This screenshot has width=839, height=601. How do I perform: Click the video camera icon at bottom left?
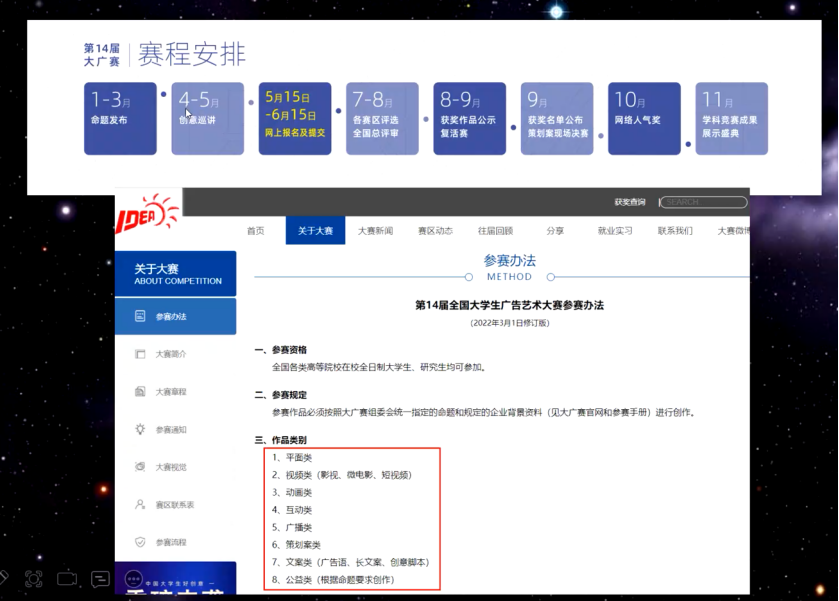tap(67, 578)
